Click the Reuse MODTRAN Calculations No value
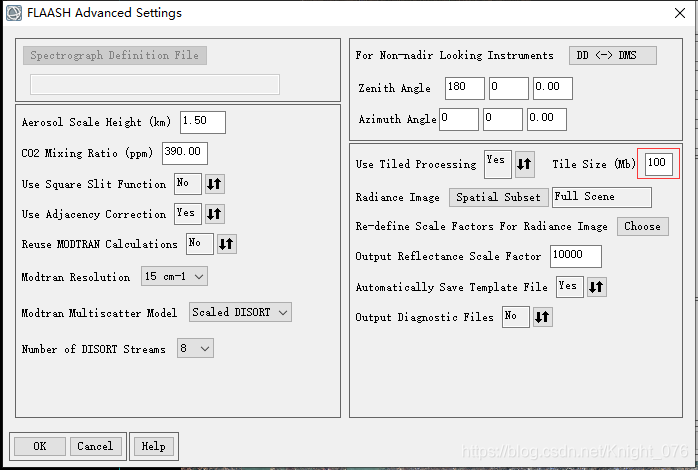698x470 pixels. 200,244
